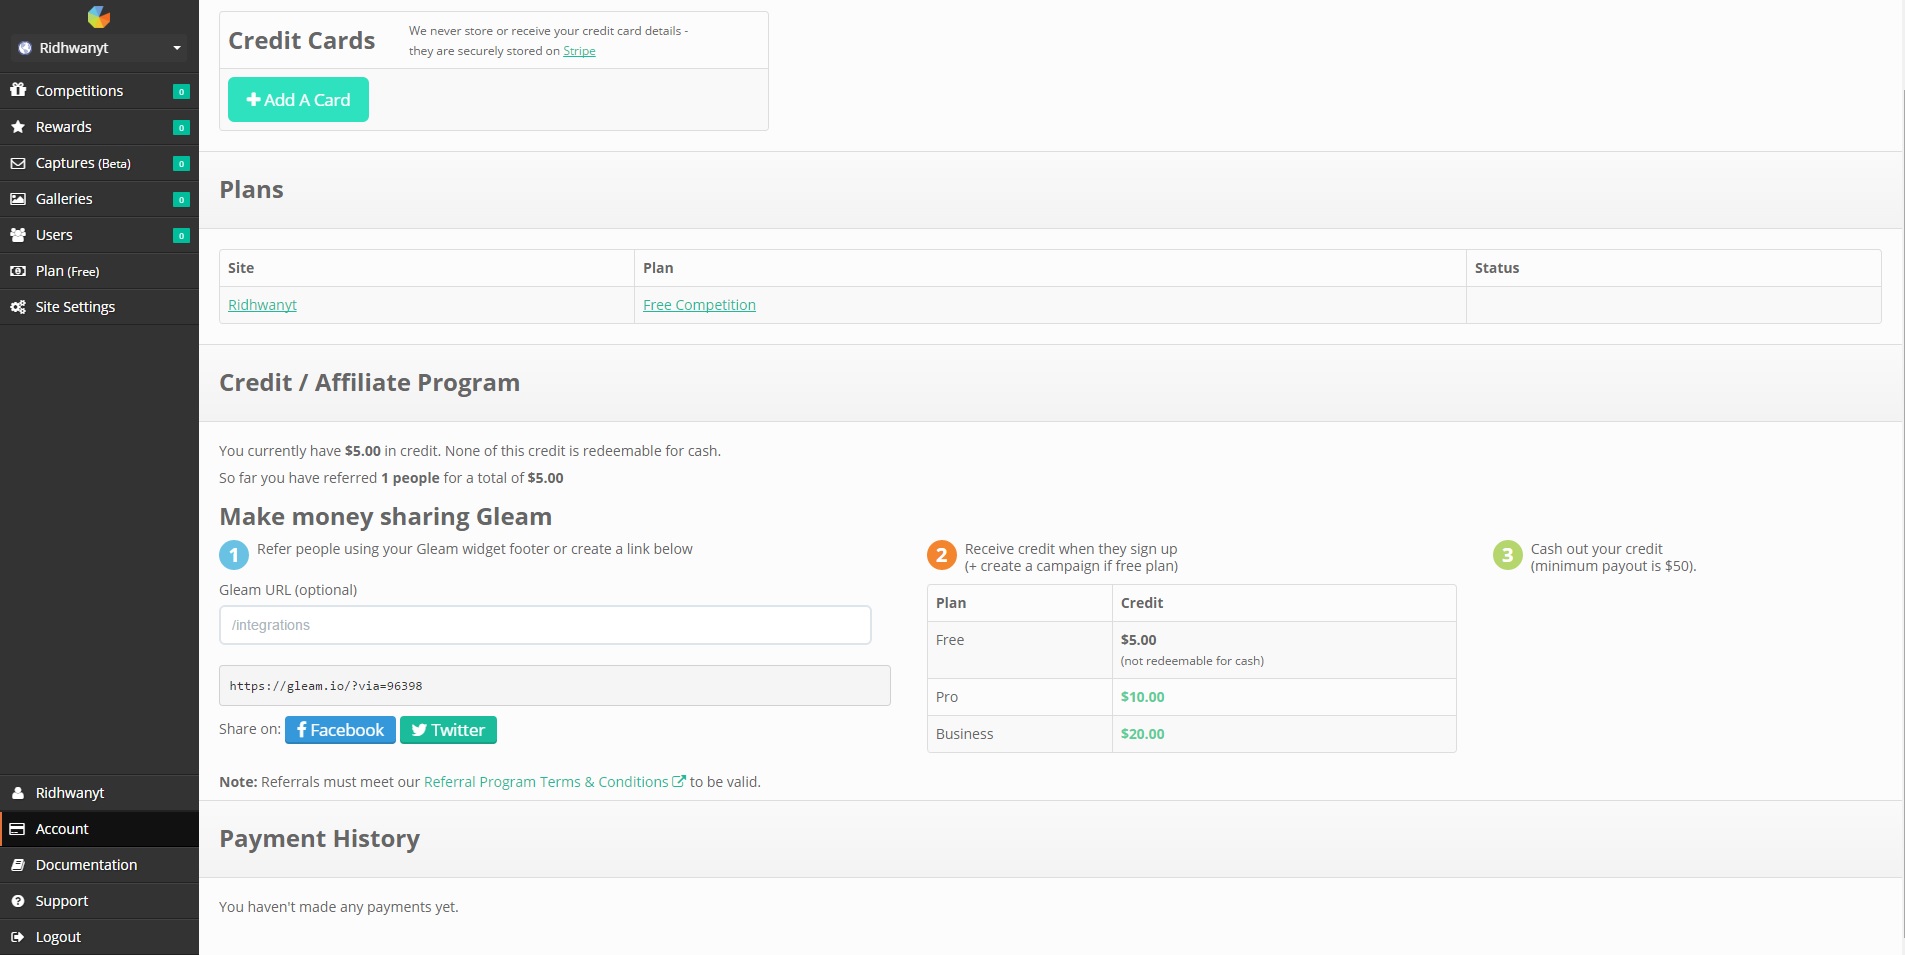Open the Free Competition plan link
The width and height of the screenshot is (1905, 955).
(x=699, y=305)
